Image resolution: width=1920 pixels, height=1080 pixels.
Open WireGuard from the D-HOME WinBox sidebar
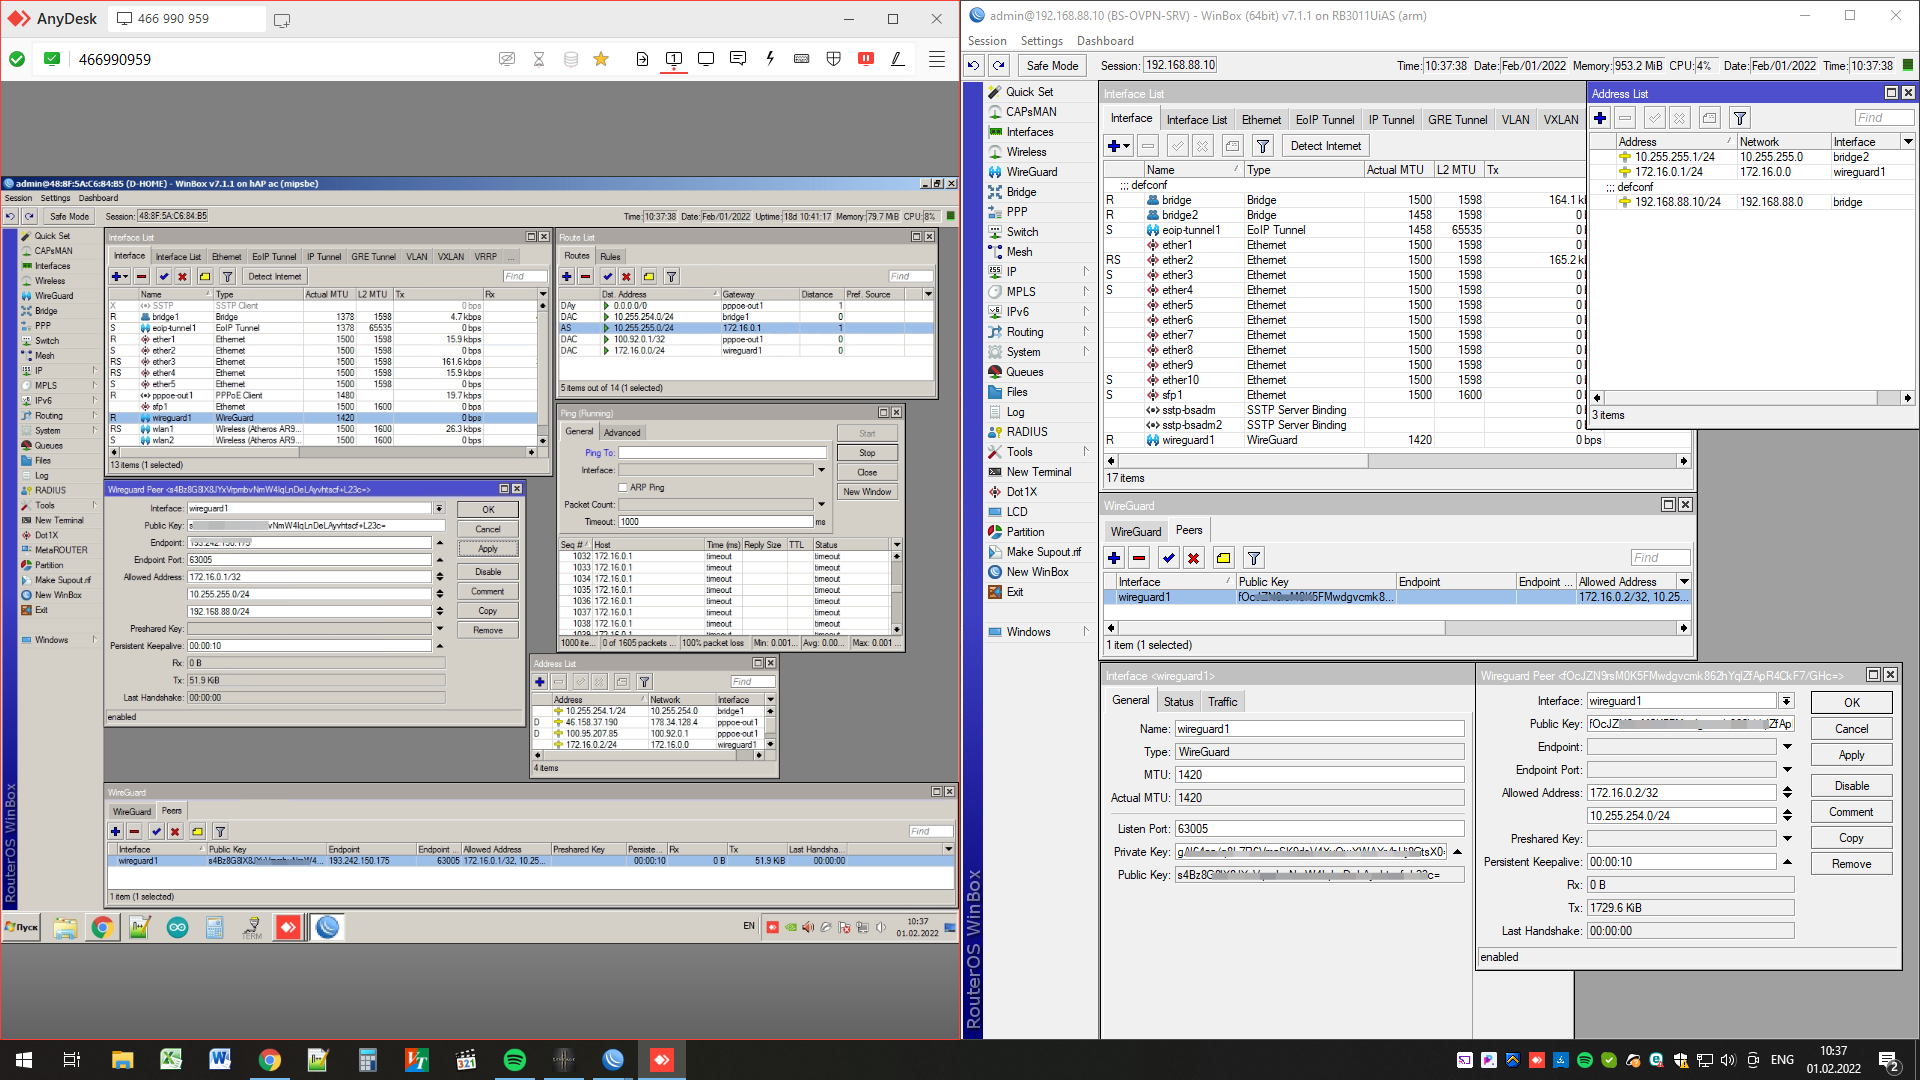(x=53, y=296)
